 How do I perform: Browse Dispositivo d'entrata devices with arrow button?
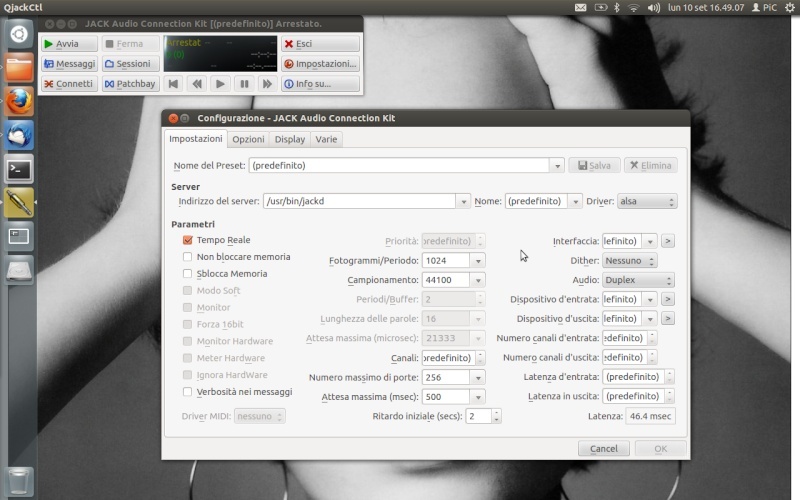[x=668, y=299]
